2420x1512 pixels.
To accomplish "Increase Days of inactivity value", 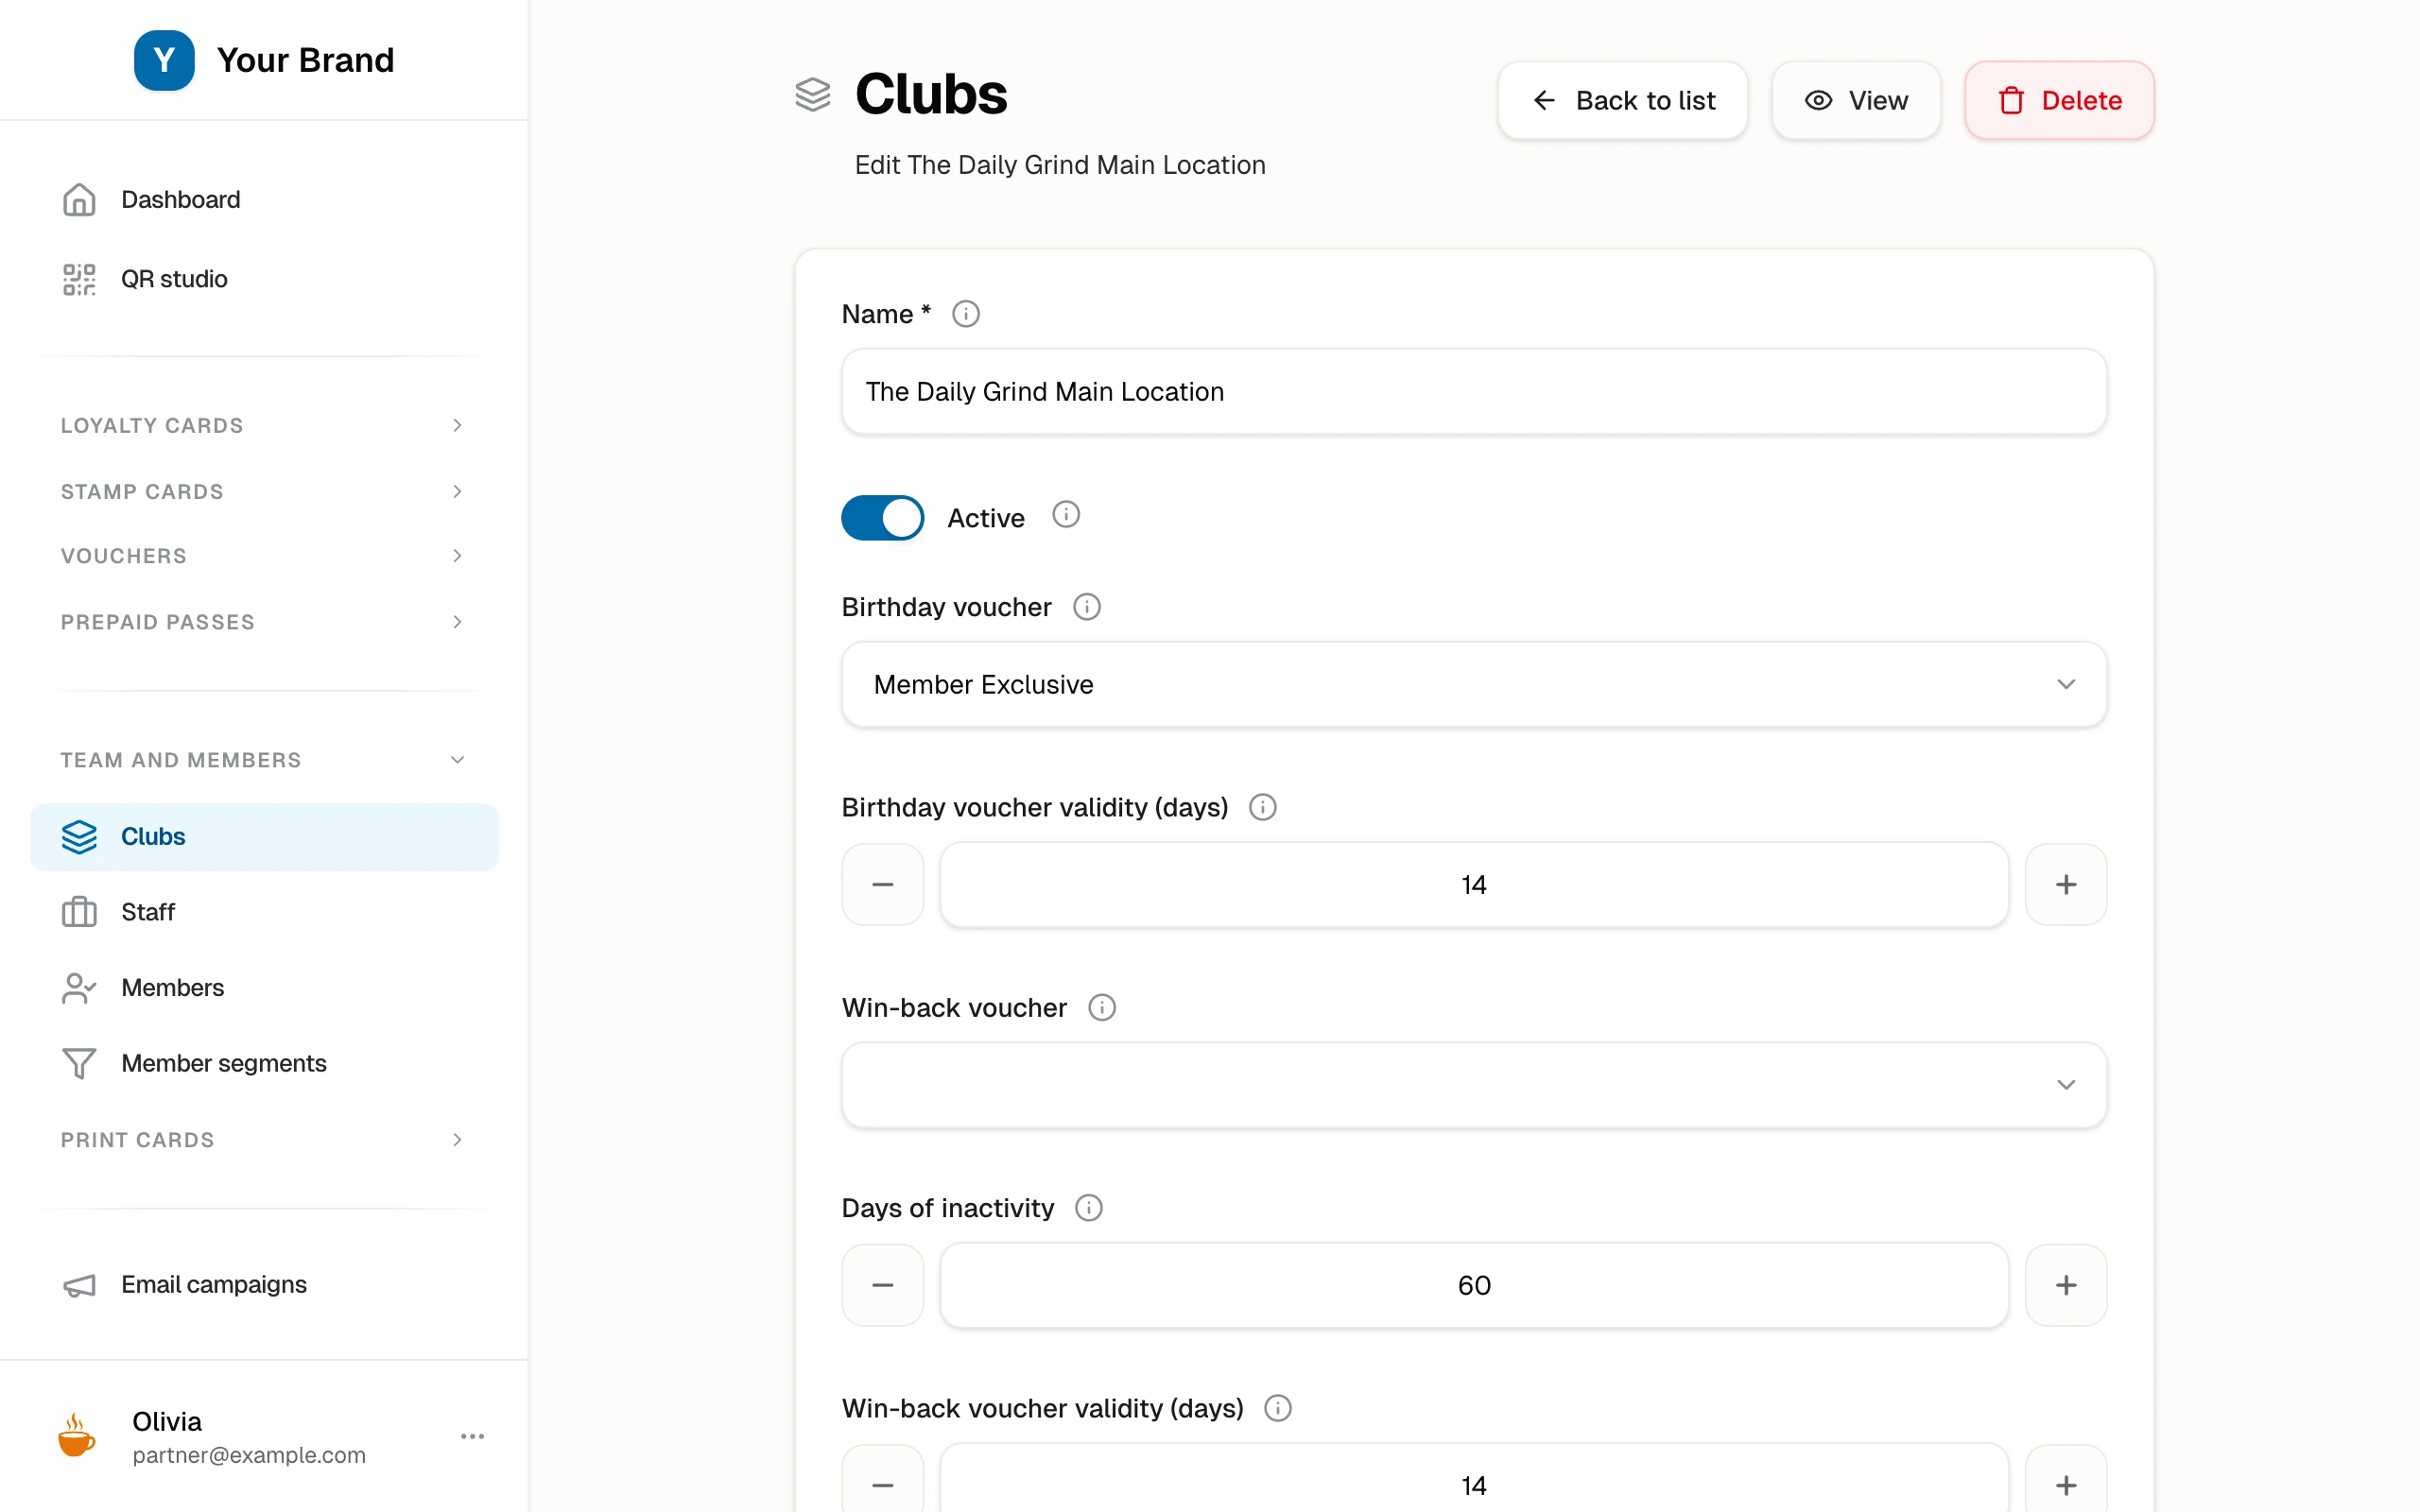I will pos(2066,1285).
